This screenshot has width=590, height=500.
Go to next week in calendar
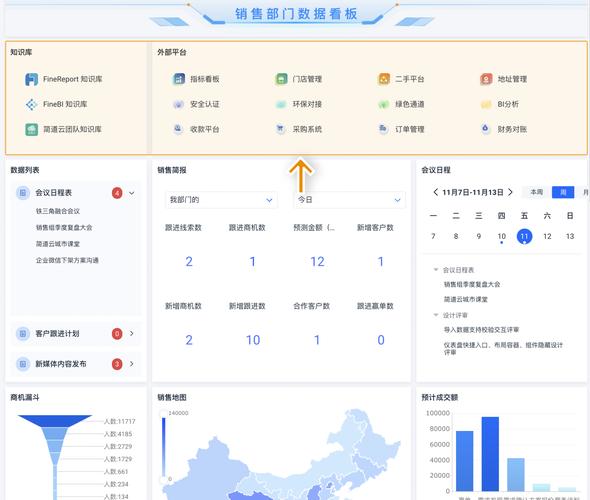click(x=510, y=192)
